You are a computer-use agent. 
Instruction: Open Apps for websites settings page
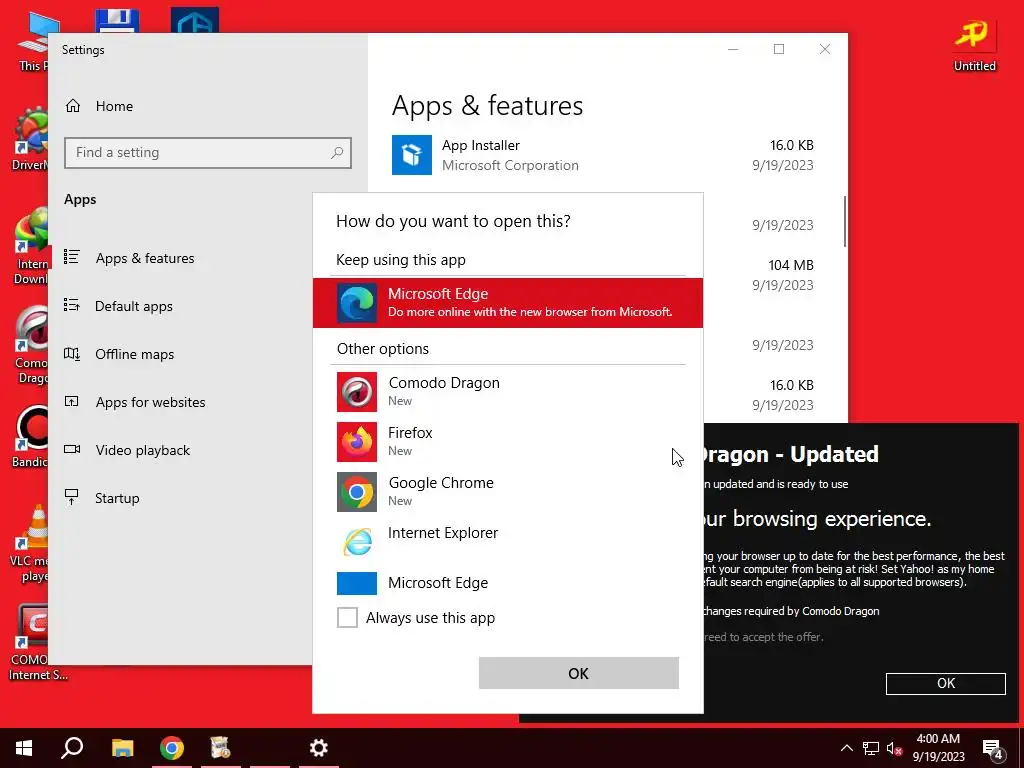click(150, 402)
